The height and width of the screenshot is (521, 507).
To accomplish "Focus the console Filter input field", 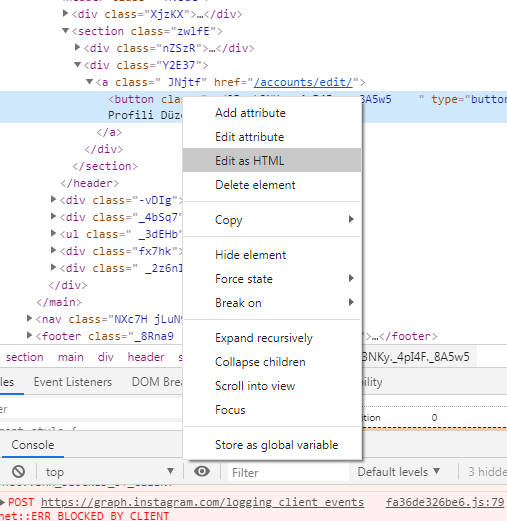I will [288, 472].
